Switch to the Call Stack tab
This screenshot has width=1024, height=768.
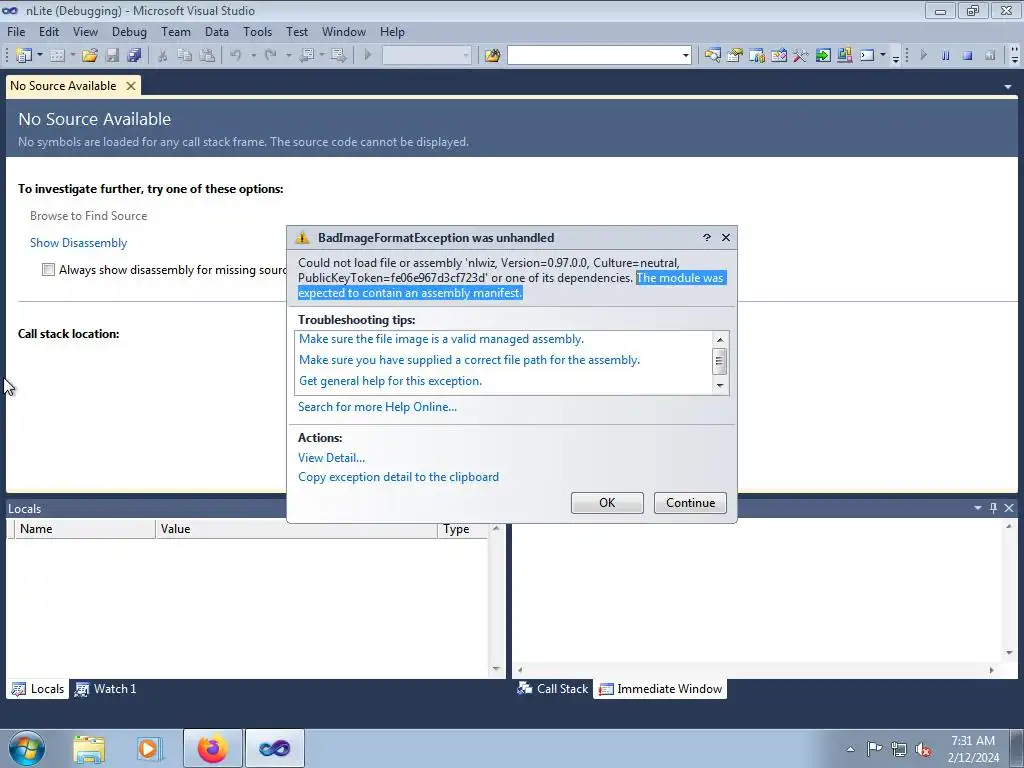click(553, 689)
